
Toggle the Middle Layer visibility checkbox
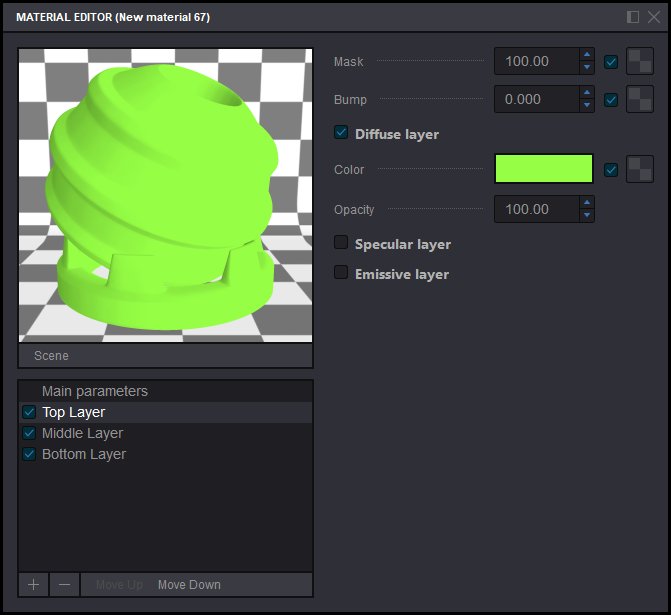tap(29, 433)
